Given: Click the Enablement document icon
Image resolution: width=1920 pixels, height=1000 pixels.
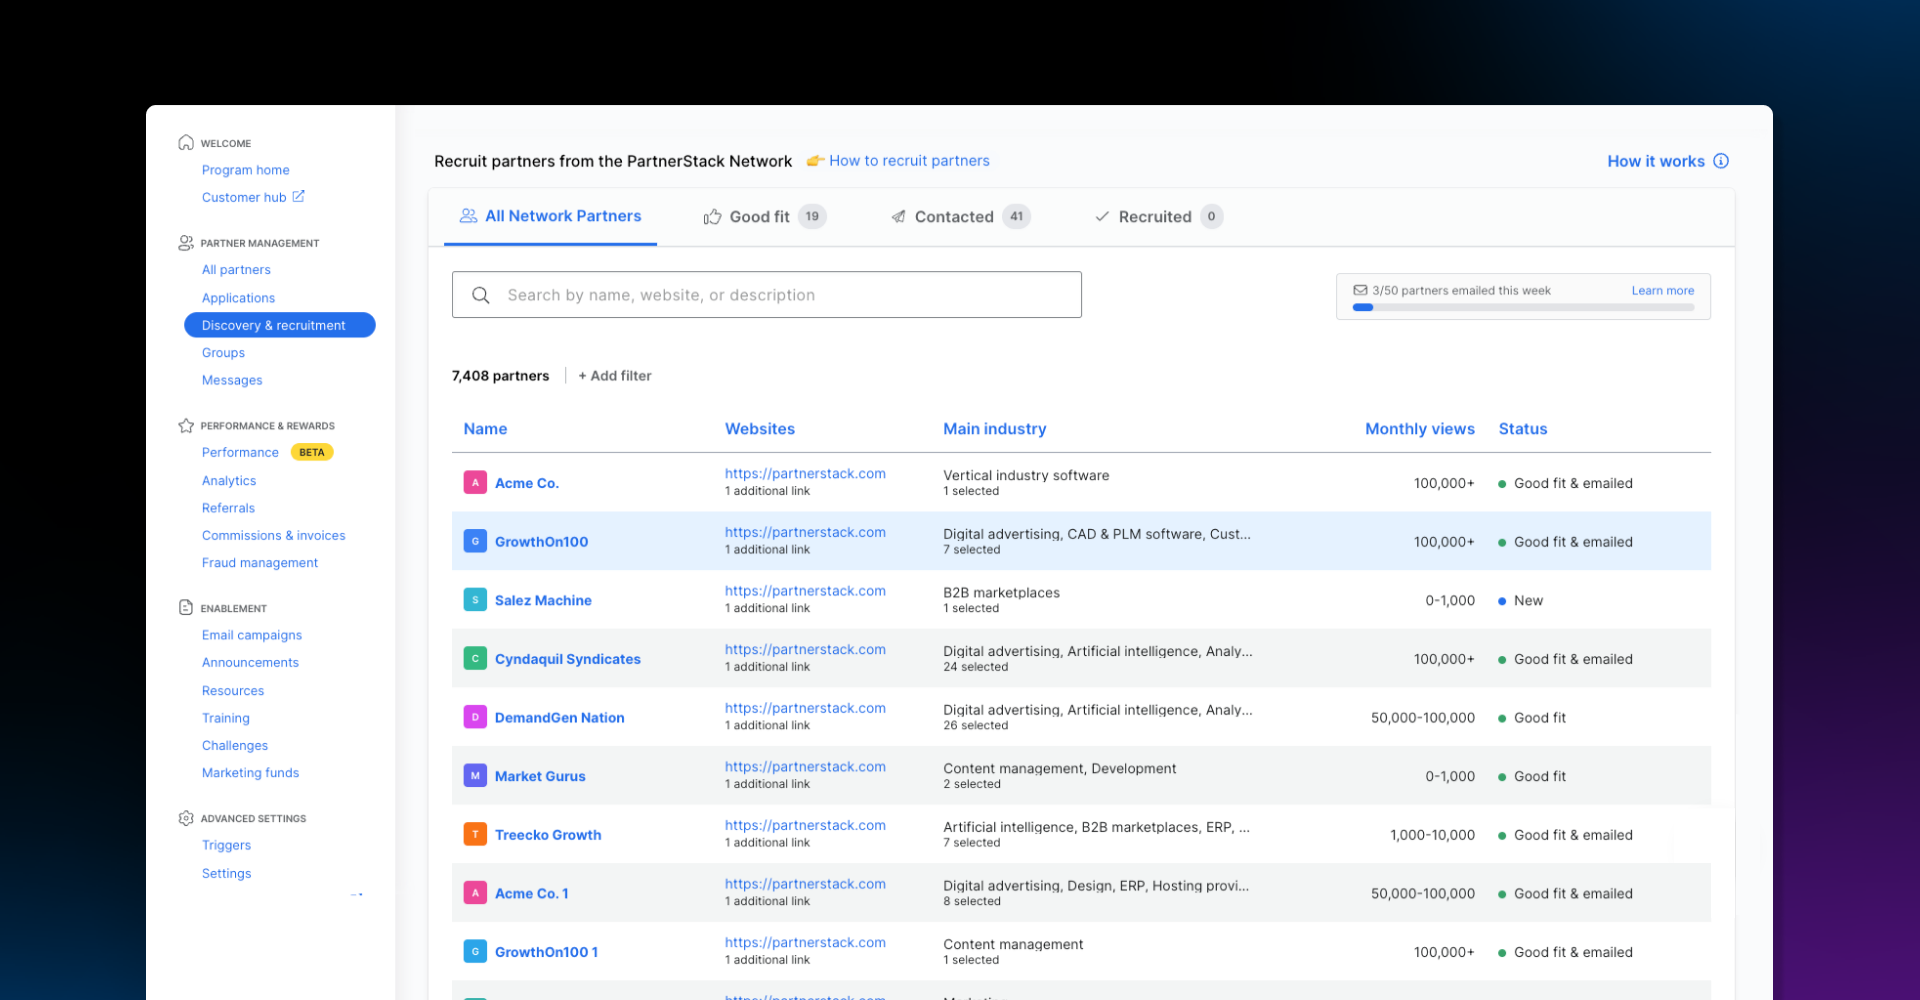Looking at the screenshot, I should click(186, 608).
